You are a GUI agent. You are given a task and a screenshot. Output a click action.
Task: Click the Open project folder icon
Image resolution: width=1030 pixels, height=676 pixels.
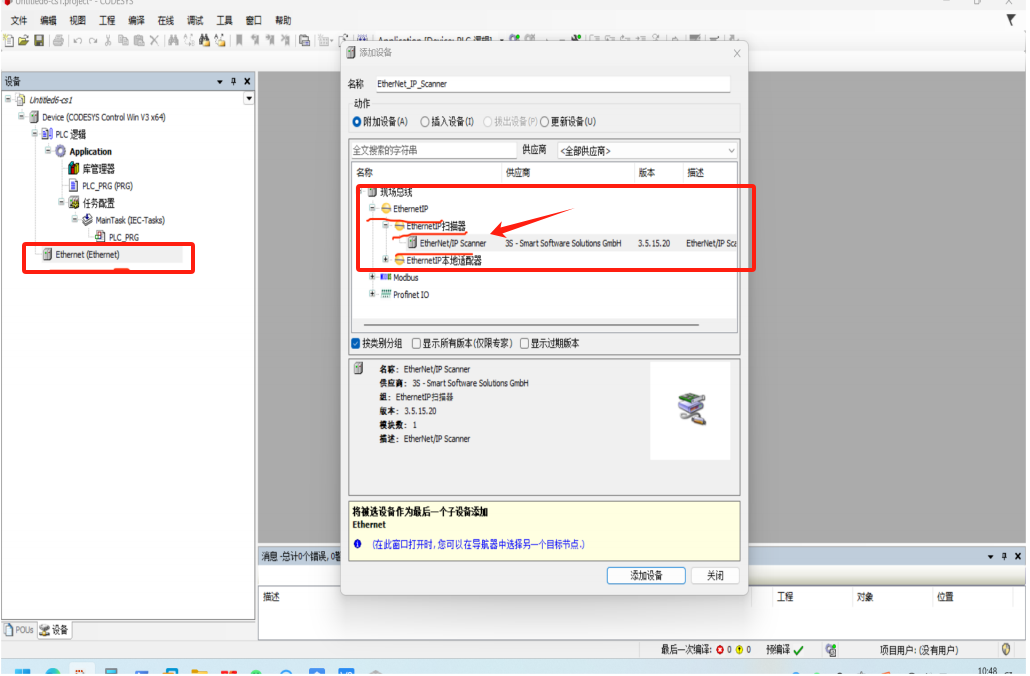click(x=23, y=40)
